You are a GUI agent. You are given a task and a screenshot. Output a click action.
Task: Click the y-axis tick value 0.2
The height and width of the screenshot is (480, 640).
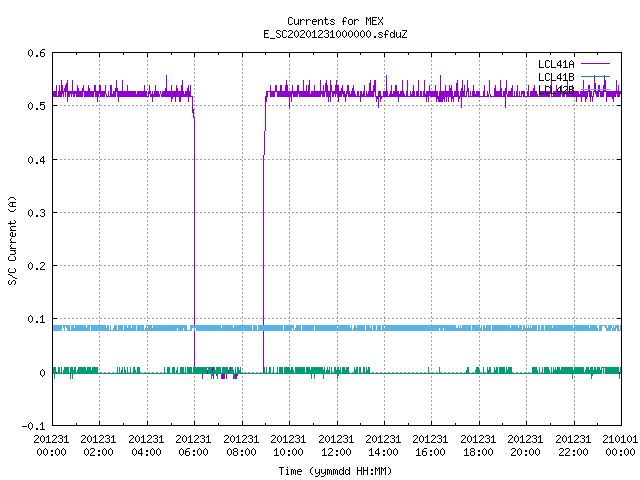click(36, 266)
